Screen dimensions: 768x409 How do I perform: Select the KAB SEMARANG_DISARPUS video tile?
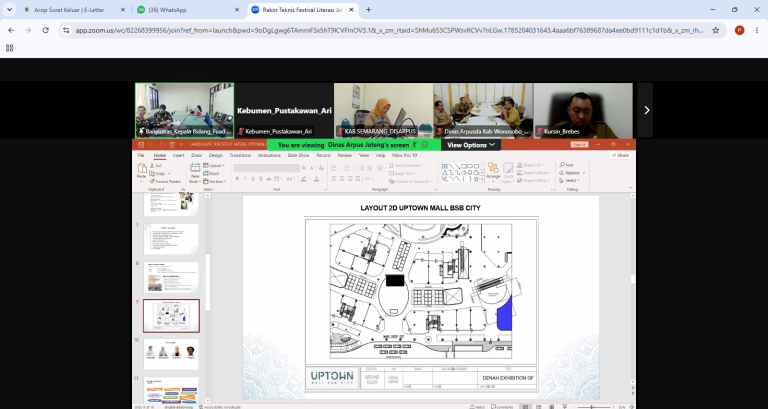[x=384, y=110]
